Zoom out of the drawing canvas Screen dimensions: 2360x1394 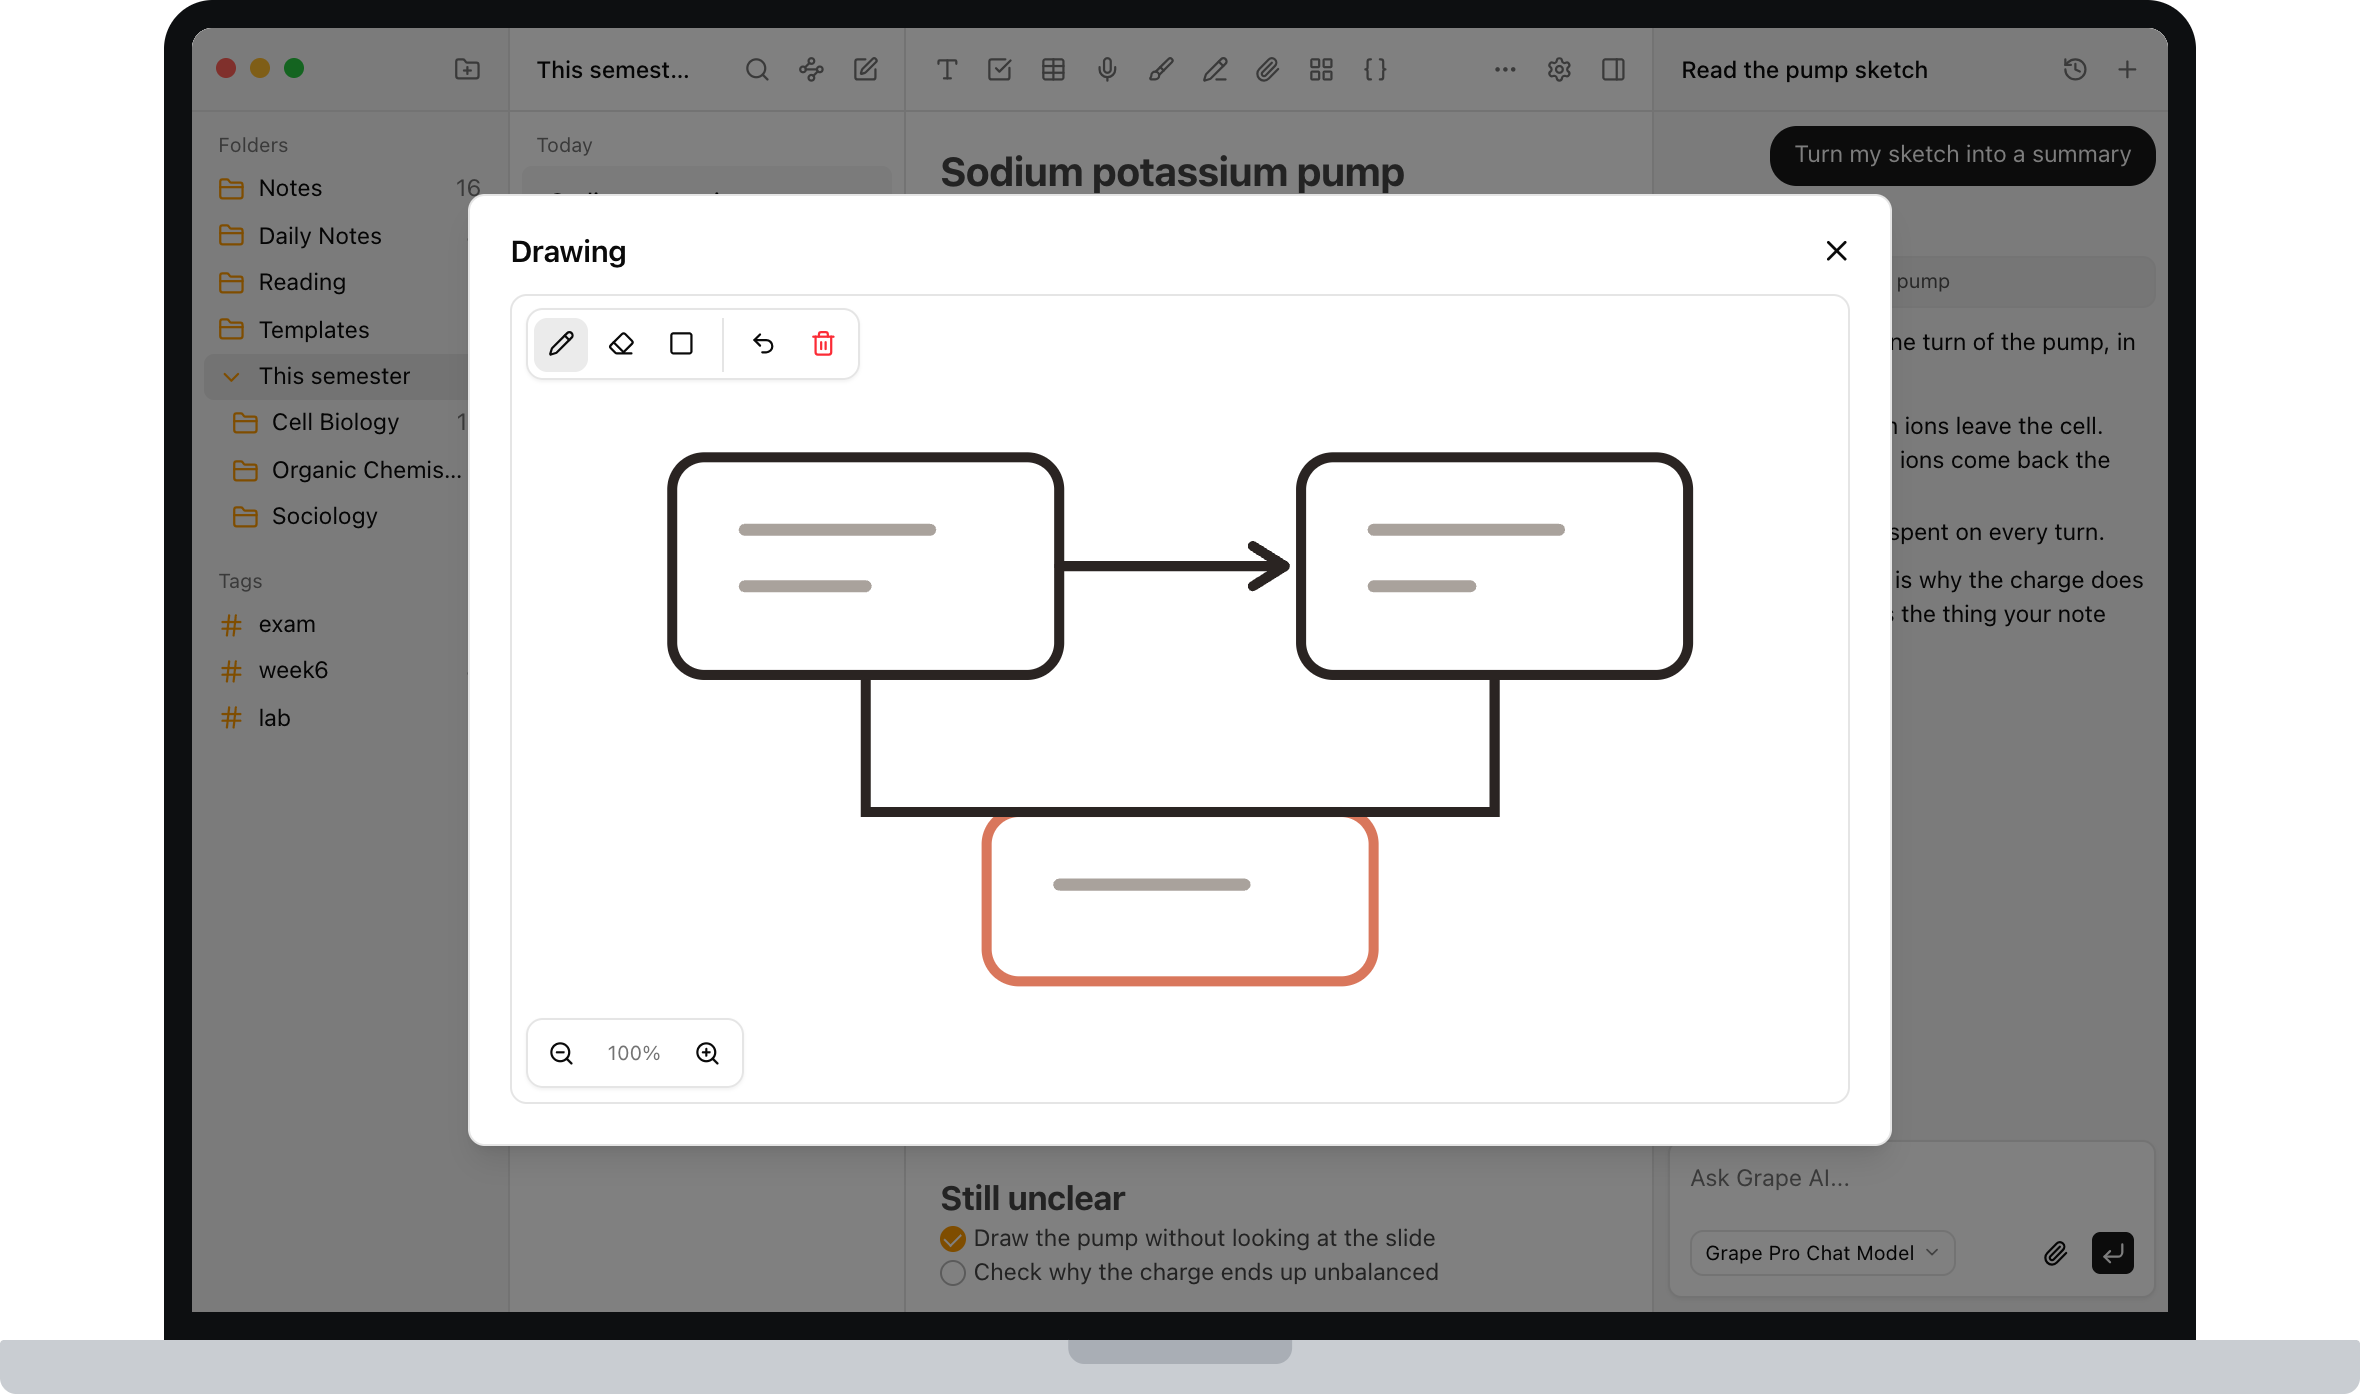[561, 1053]
